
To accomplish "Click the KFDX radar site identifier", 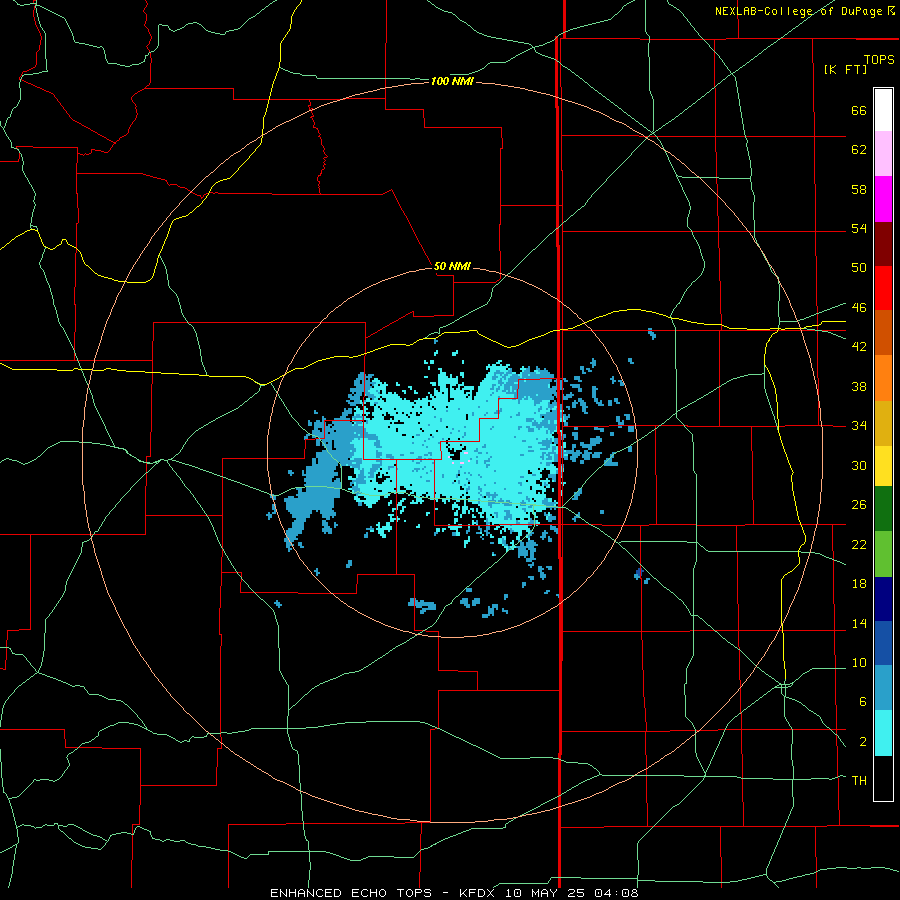I will (479, 893).
